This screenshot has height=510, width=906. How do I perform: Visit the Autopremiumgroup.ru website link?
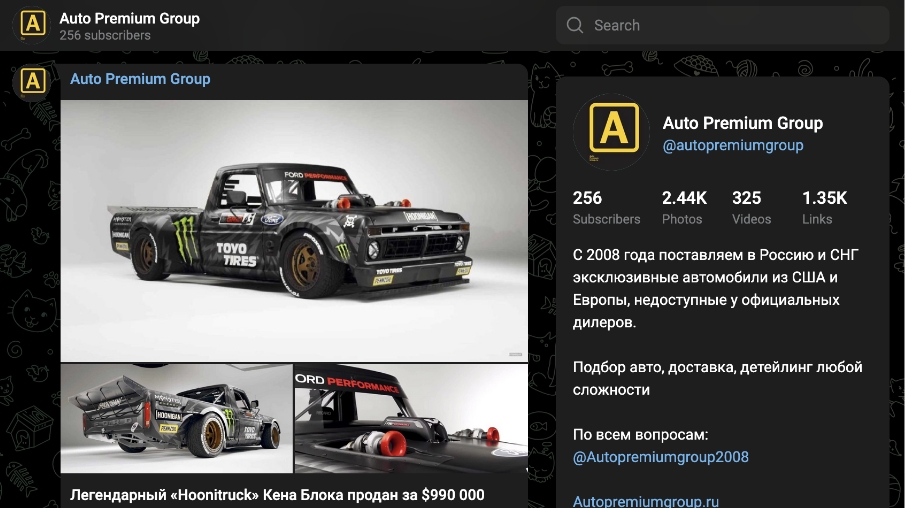pos(645,501)
